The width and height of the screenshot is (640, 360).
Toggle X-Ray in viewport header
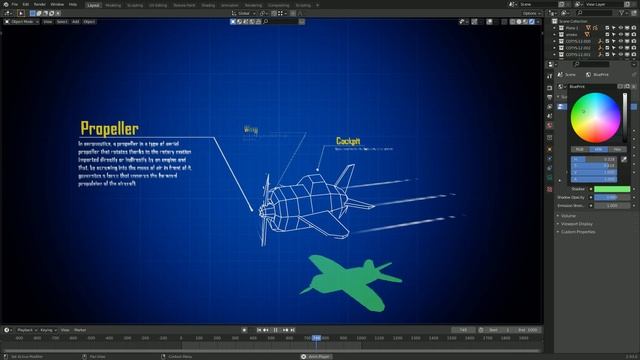pos(504,22)
